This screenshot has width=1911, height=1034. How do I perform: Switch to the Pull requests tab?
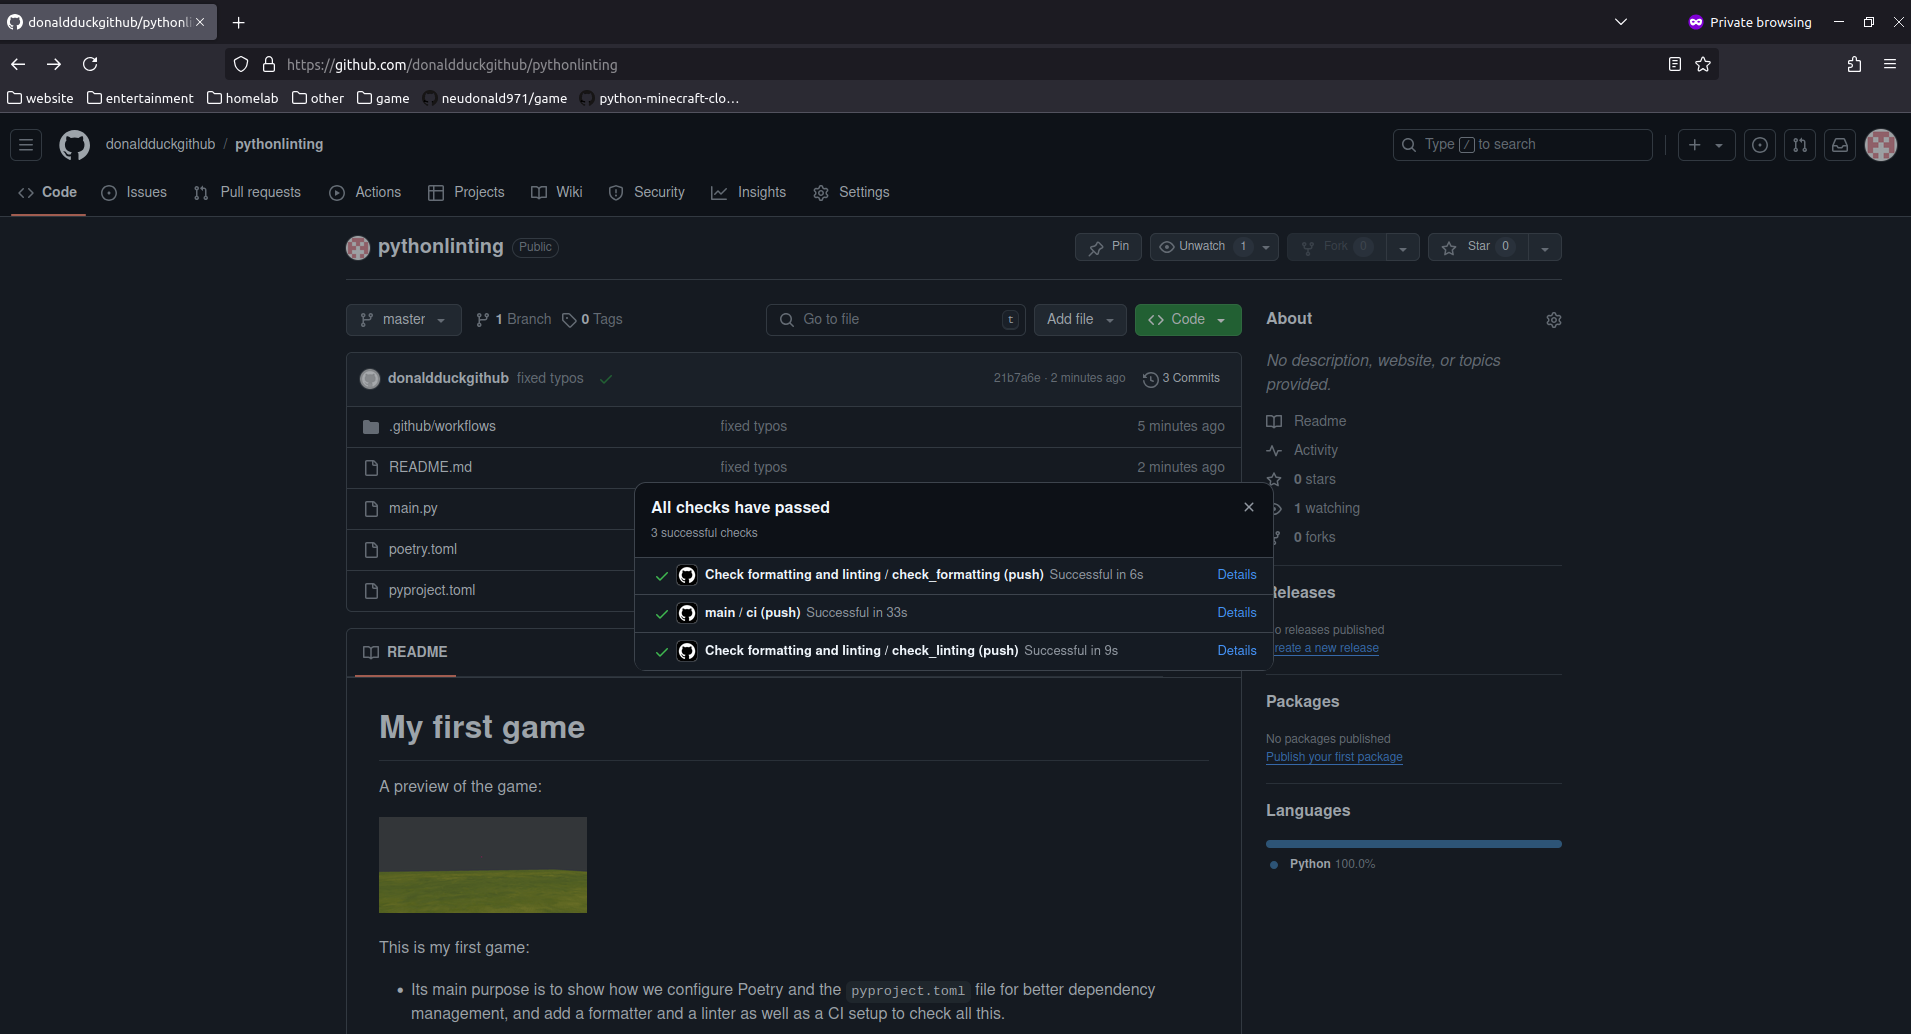[247, 192]
